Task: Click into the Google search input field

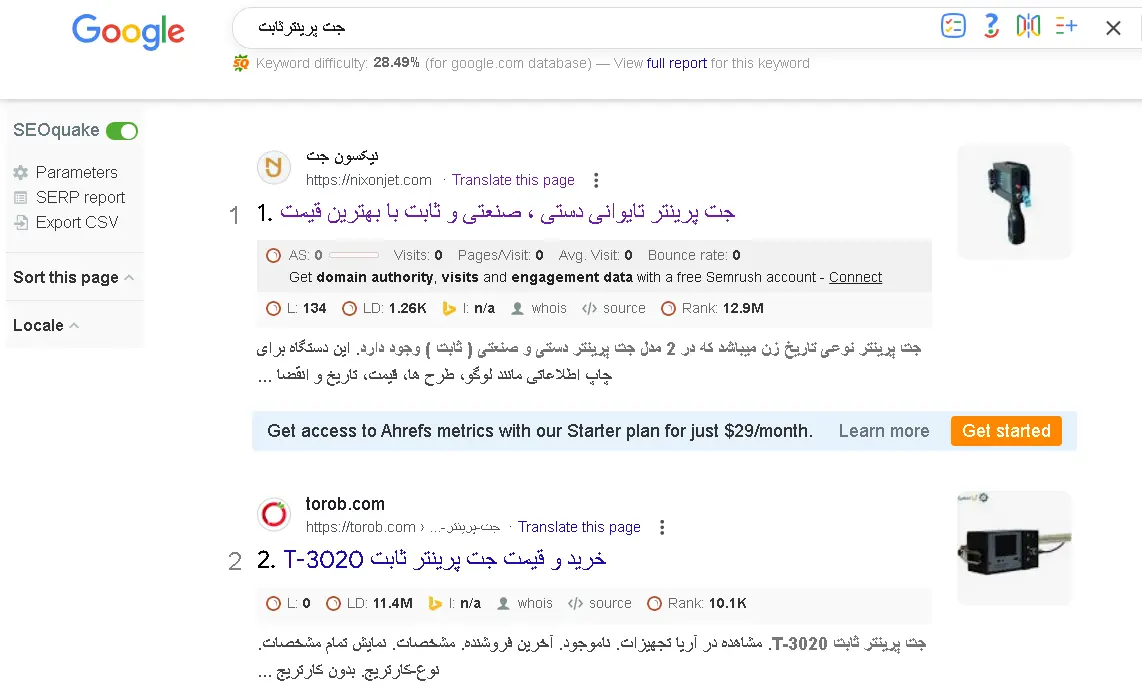Action: pyautogui.click(x=583, y=28)
